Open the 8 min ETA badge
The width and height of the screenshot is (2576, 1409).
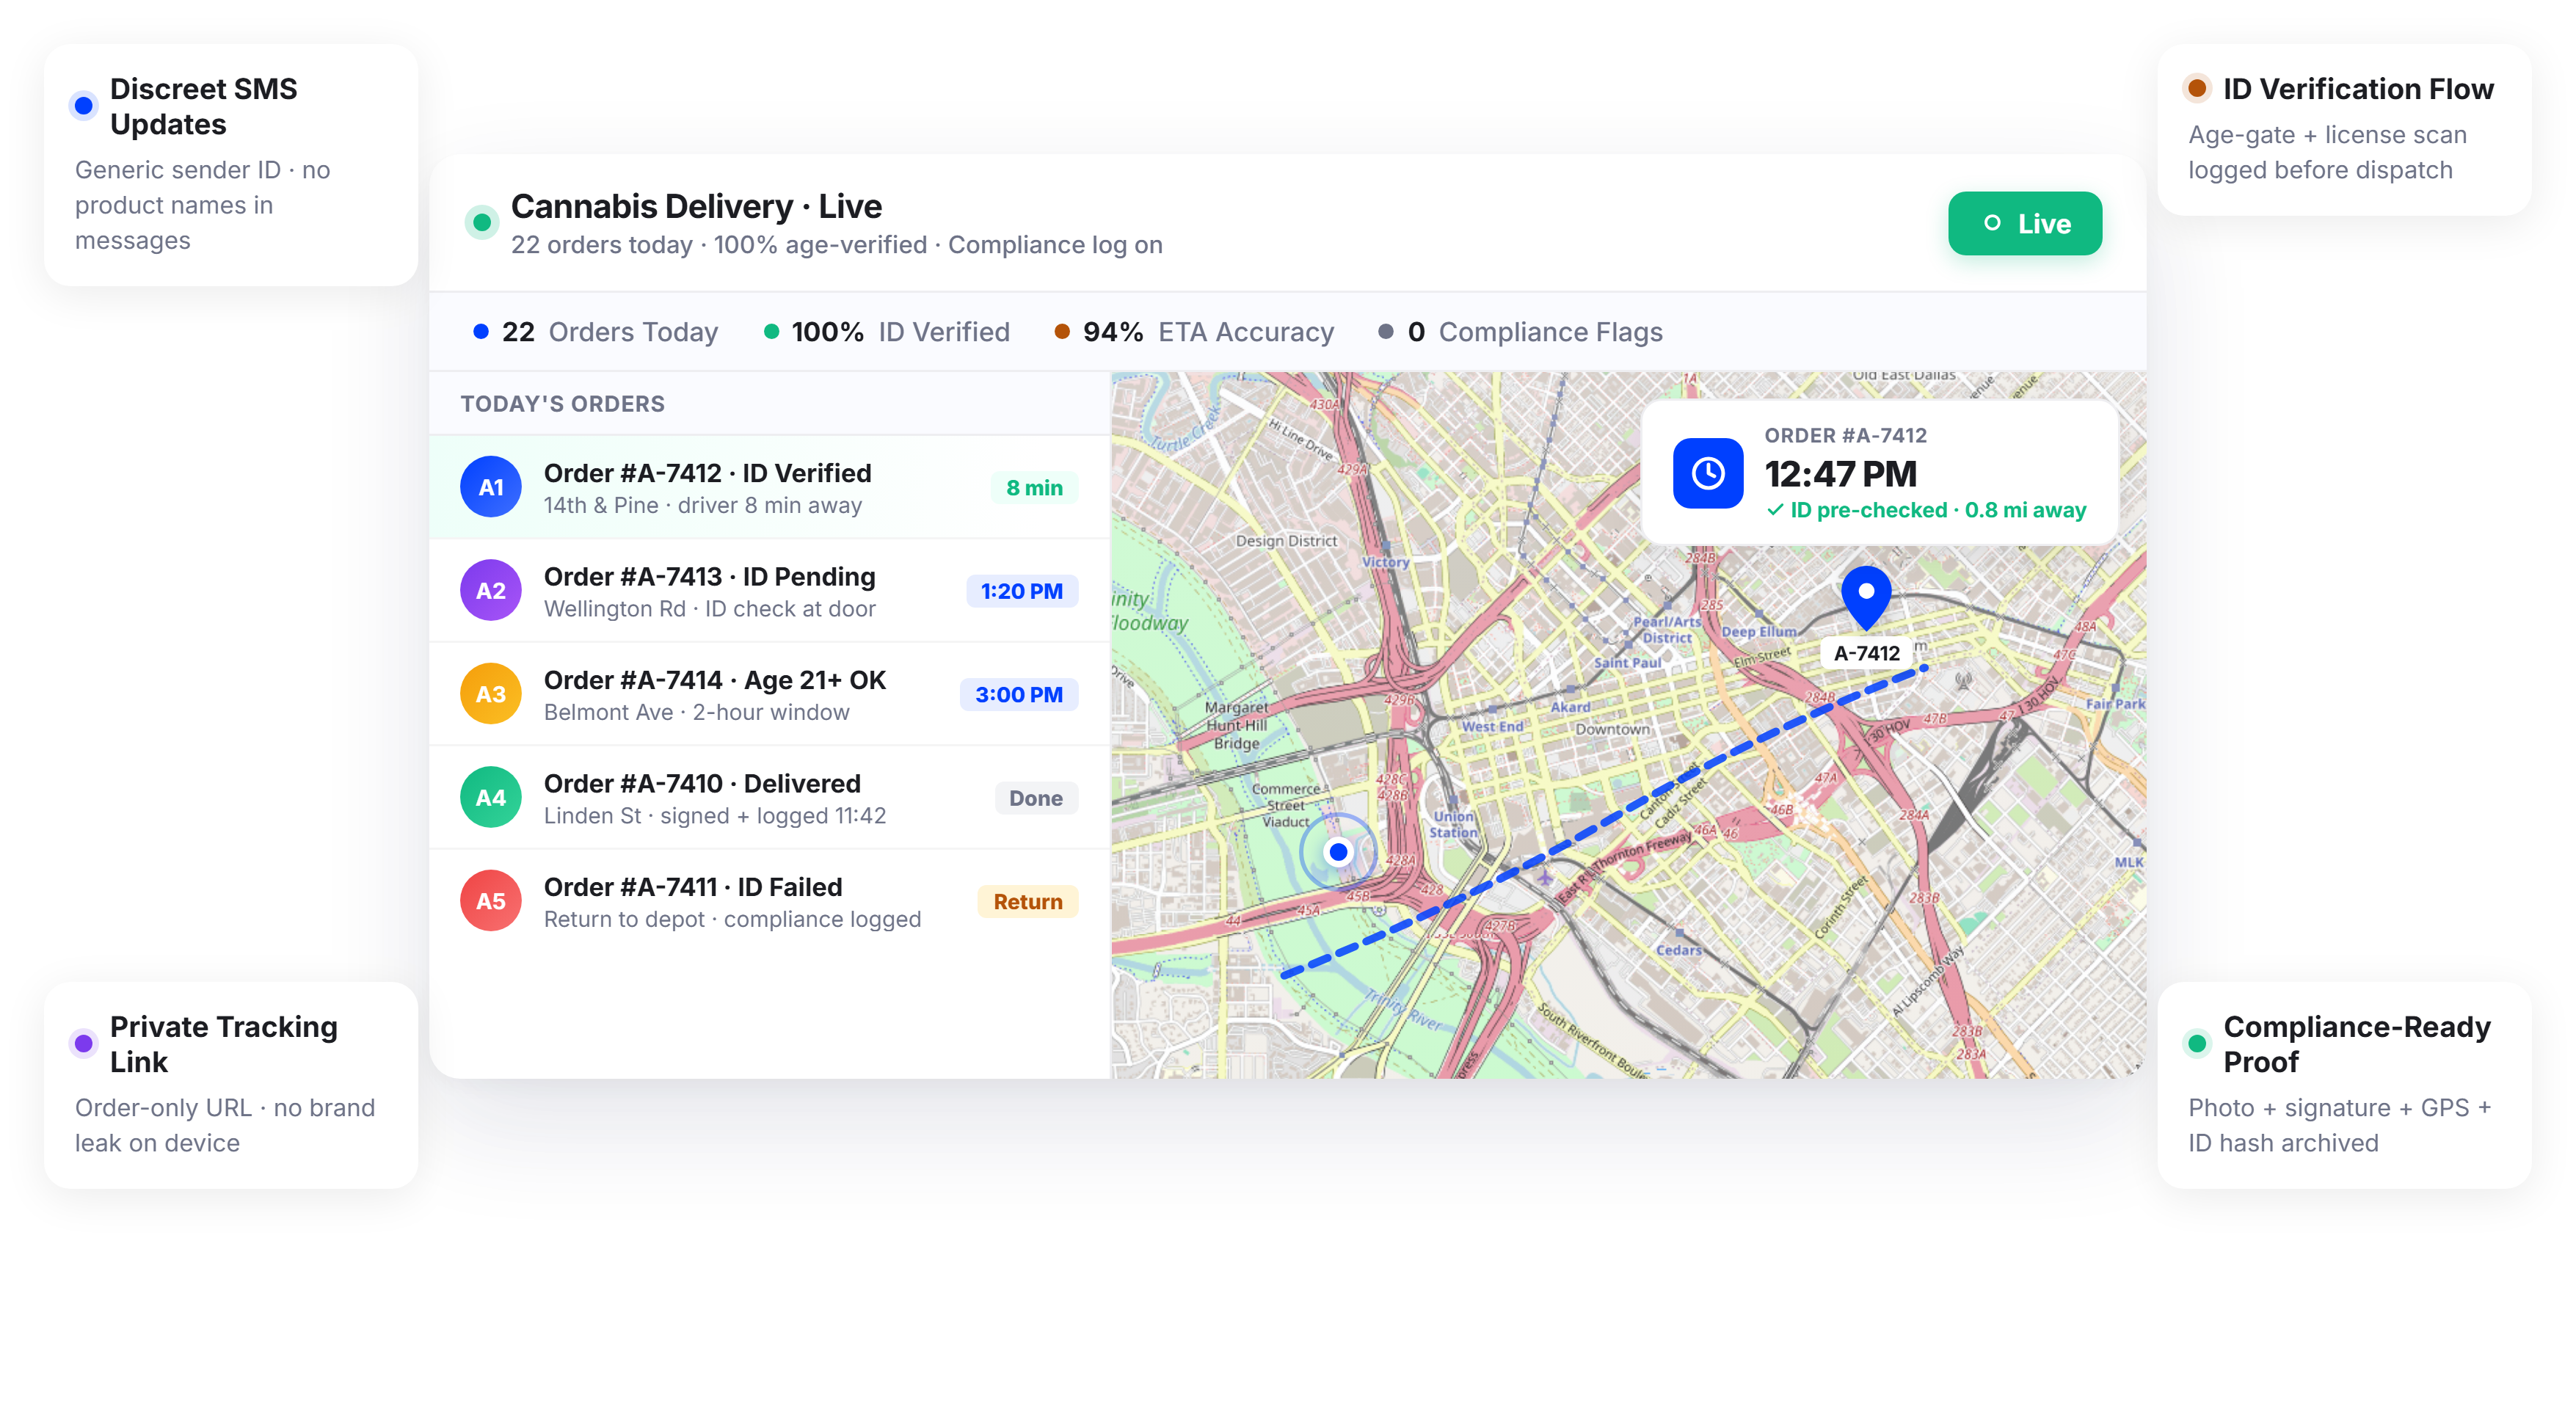1034,487
